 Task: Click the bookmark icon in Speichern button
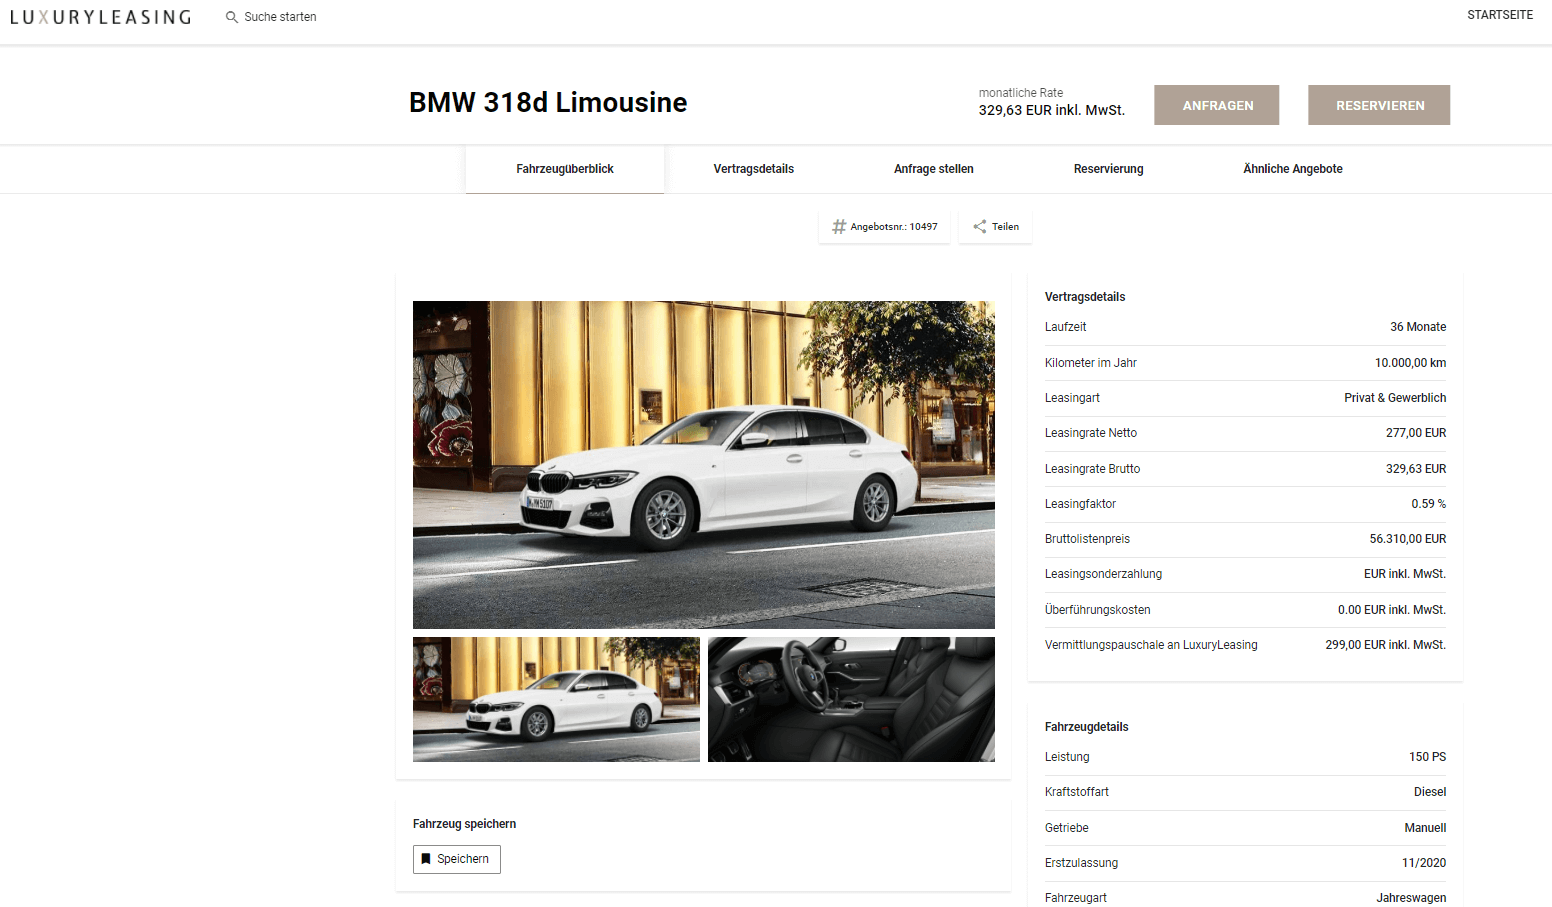tap(426, 859)
